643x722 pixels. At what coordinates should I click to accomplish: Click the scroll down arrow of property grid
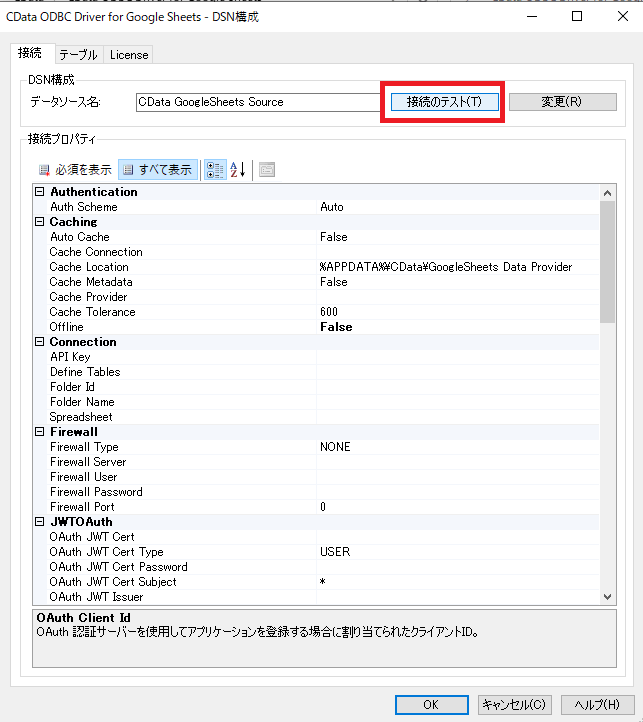[608, 597]
